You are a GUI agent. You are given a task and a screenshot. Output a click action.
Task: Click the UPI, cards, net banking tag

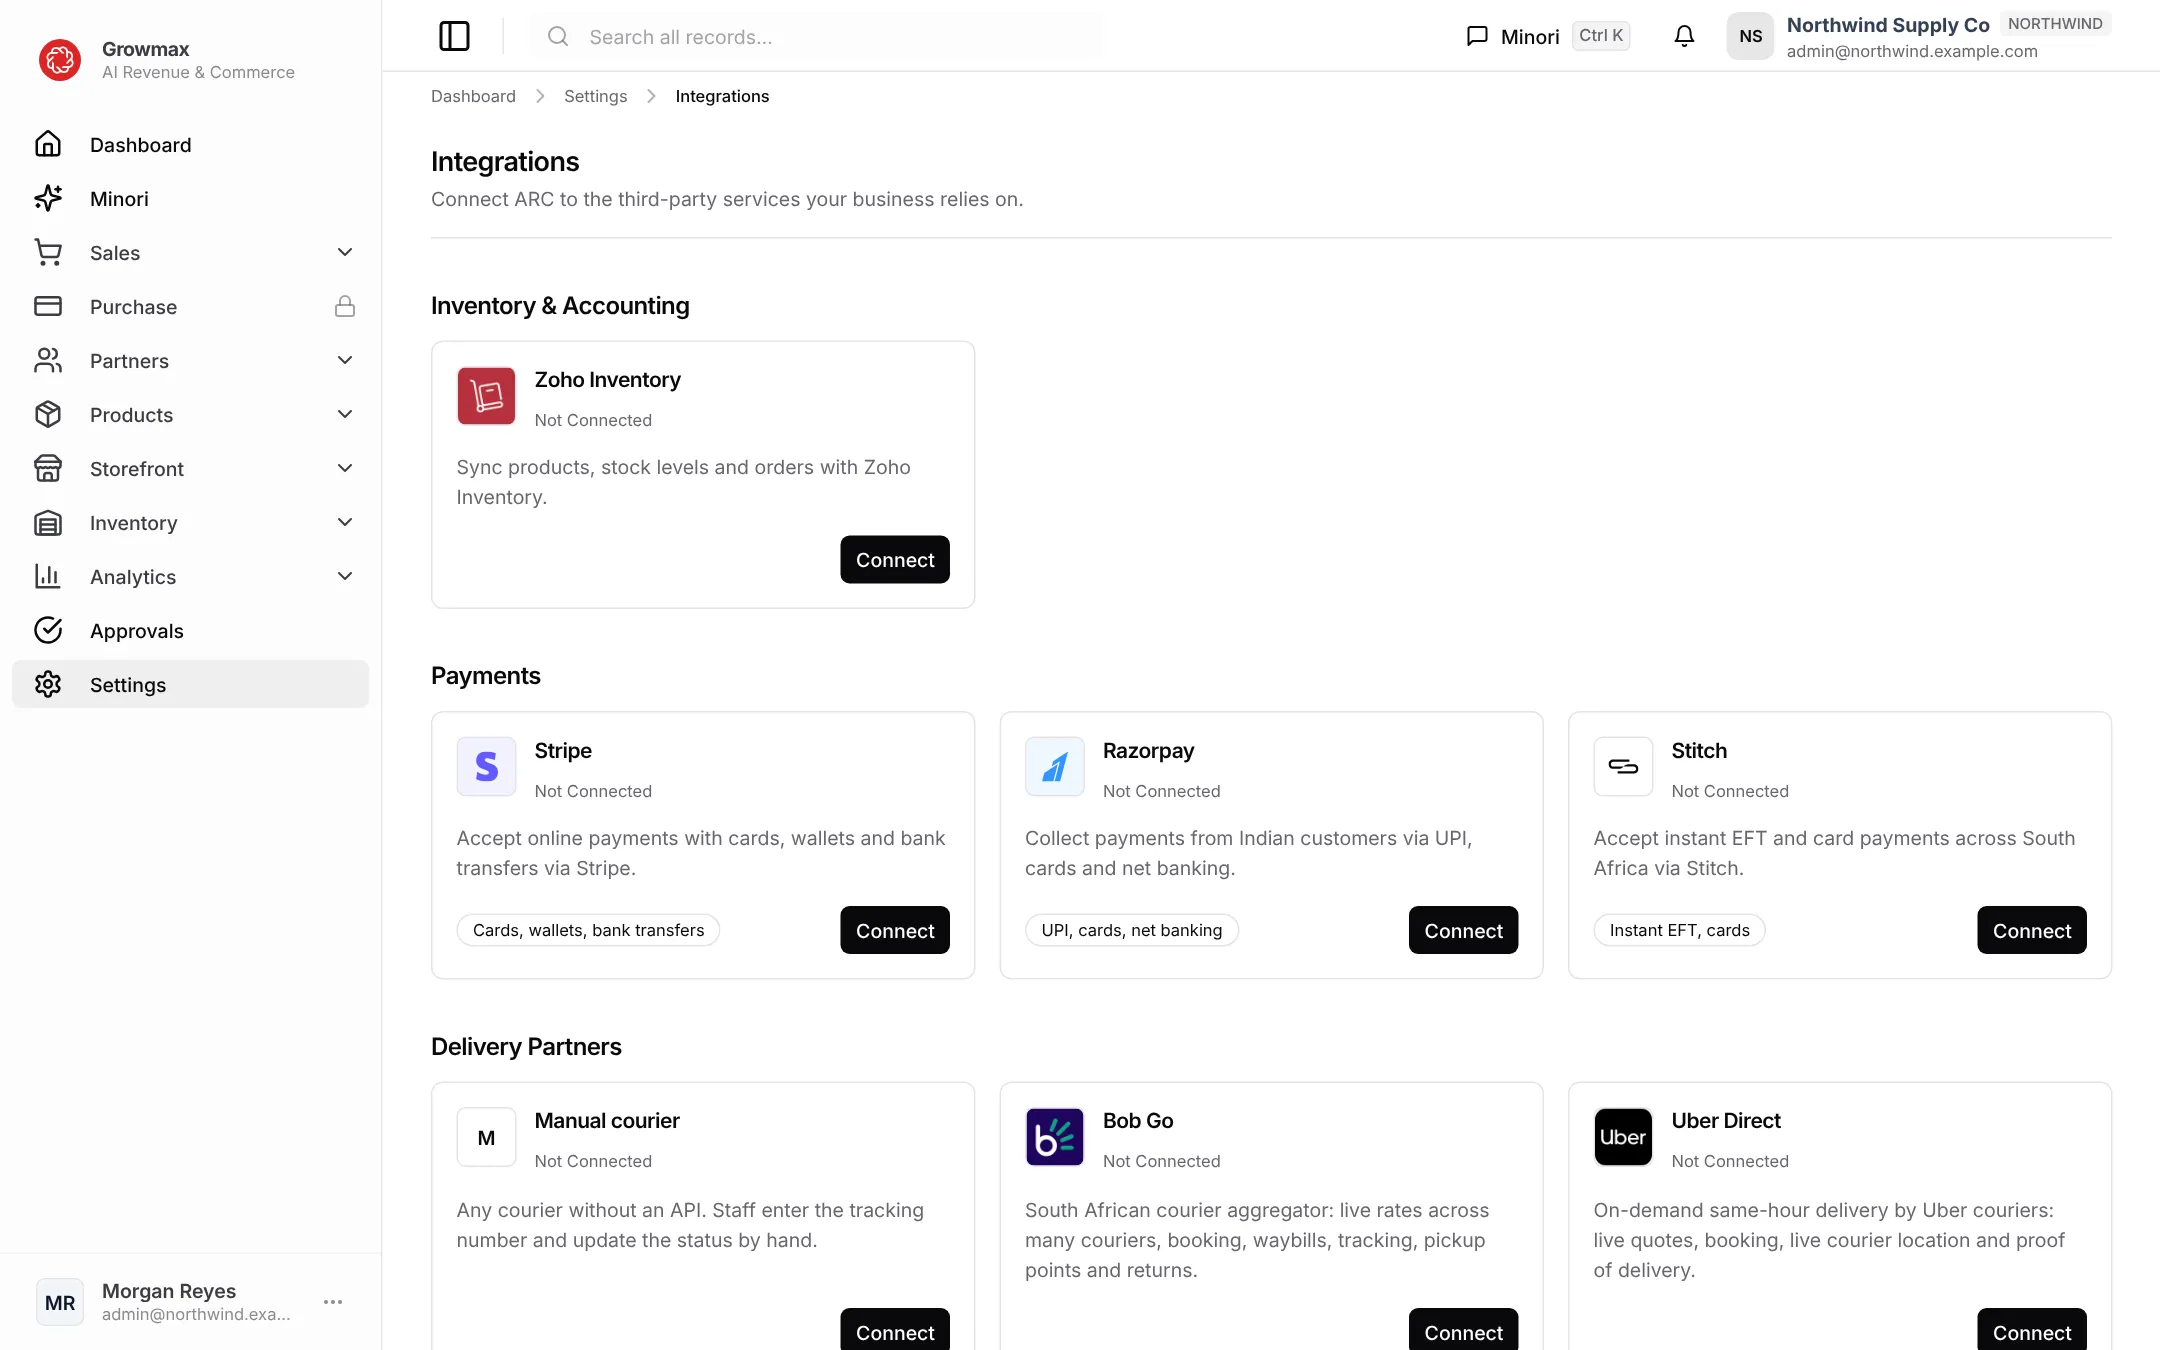(1131, 930)
